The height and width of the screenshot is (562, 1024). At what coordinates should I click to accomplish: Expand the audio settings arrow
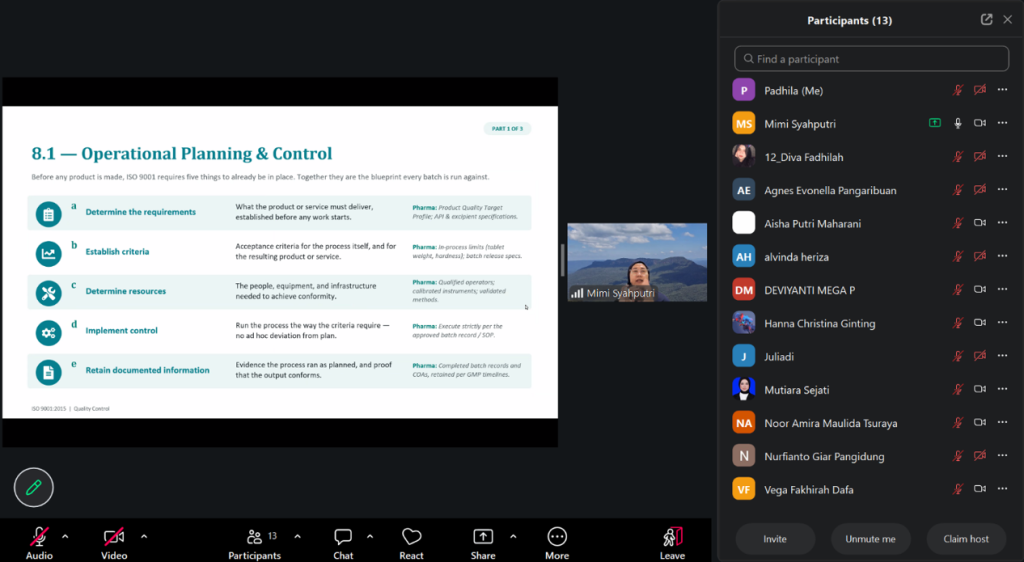(65, 537)
